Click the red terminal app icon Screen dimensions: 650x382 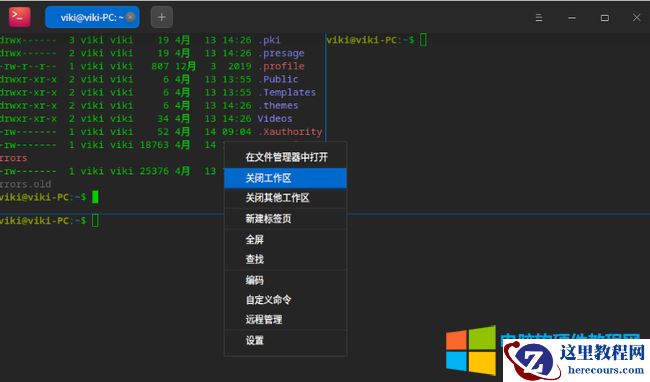click(19, 17)
